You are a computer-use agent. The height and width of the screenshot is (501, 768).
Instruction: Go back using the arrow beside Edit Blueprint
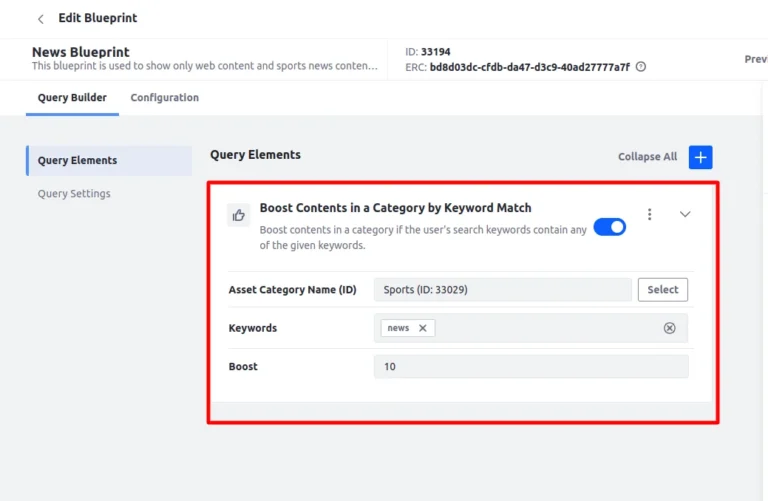tap(41, 19)
